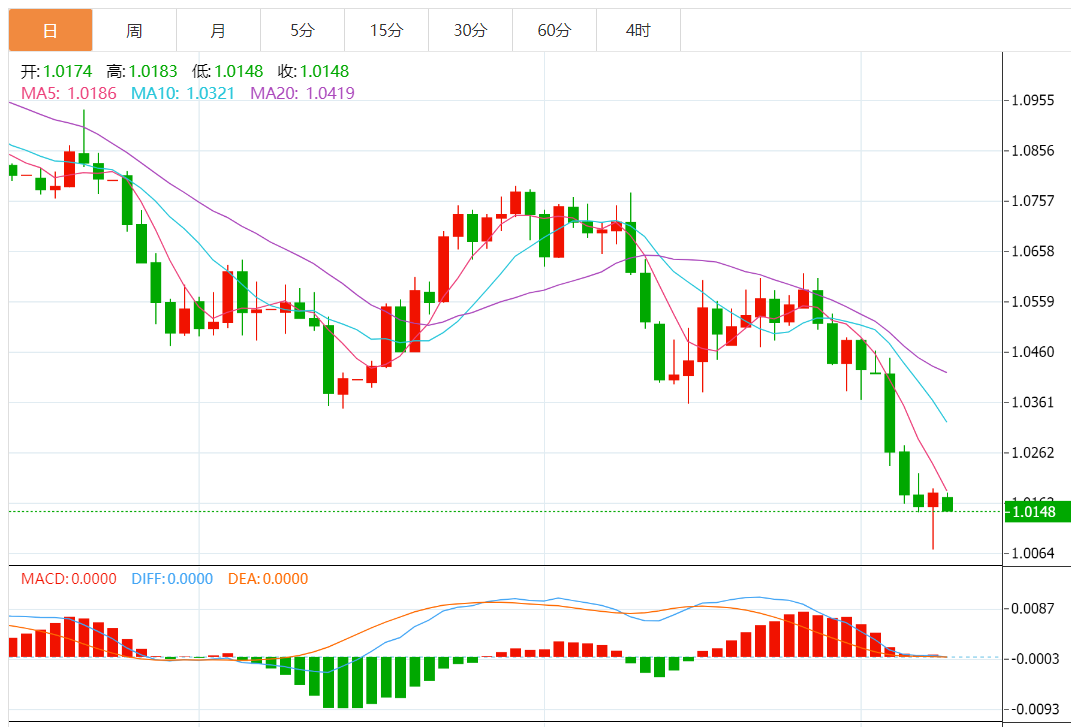Screen dimensions: 1071x727
Task: Click the 1.0460 price axis label
Action: click(1033, 352)
